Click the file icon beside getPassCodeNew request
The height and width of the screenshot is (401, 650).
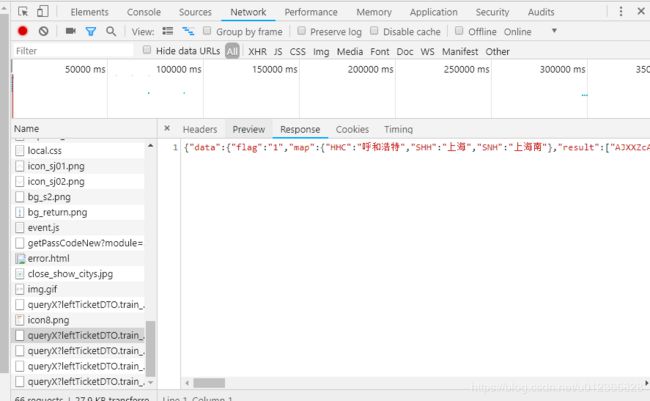(19, 243)
